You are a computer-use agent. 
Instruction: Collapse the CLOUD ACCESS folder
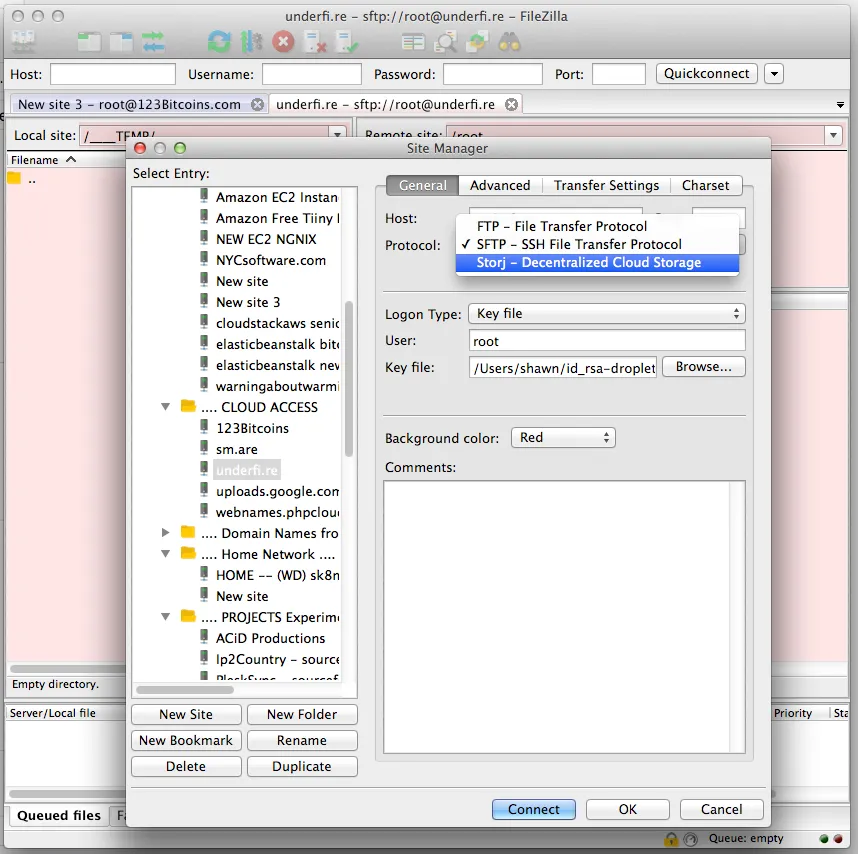[x=165, y=406]
